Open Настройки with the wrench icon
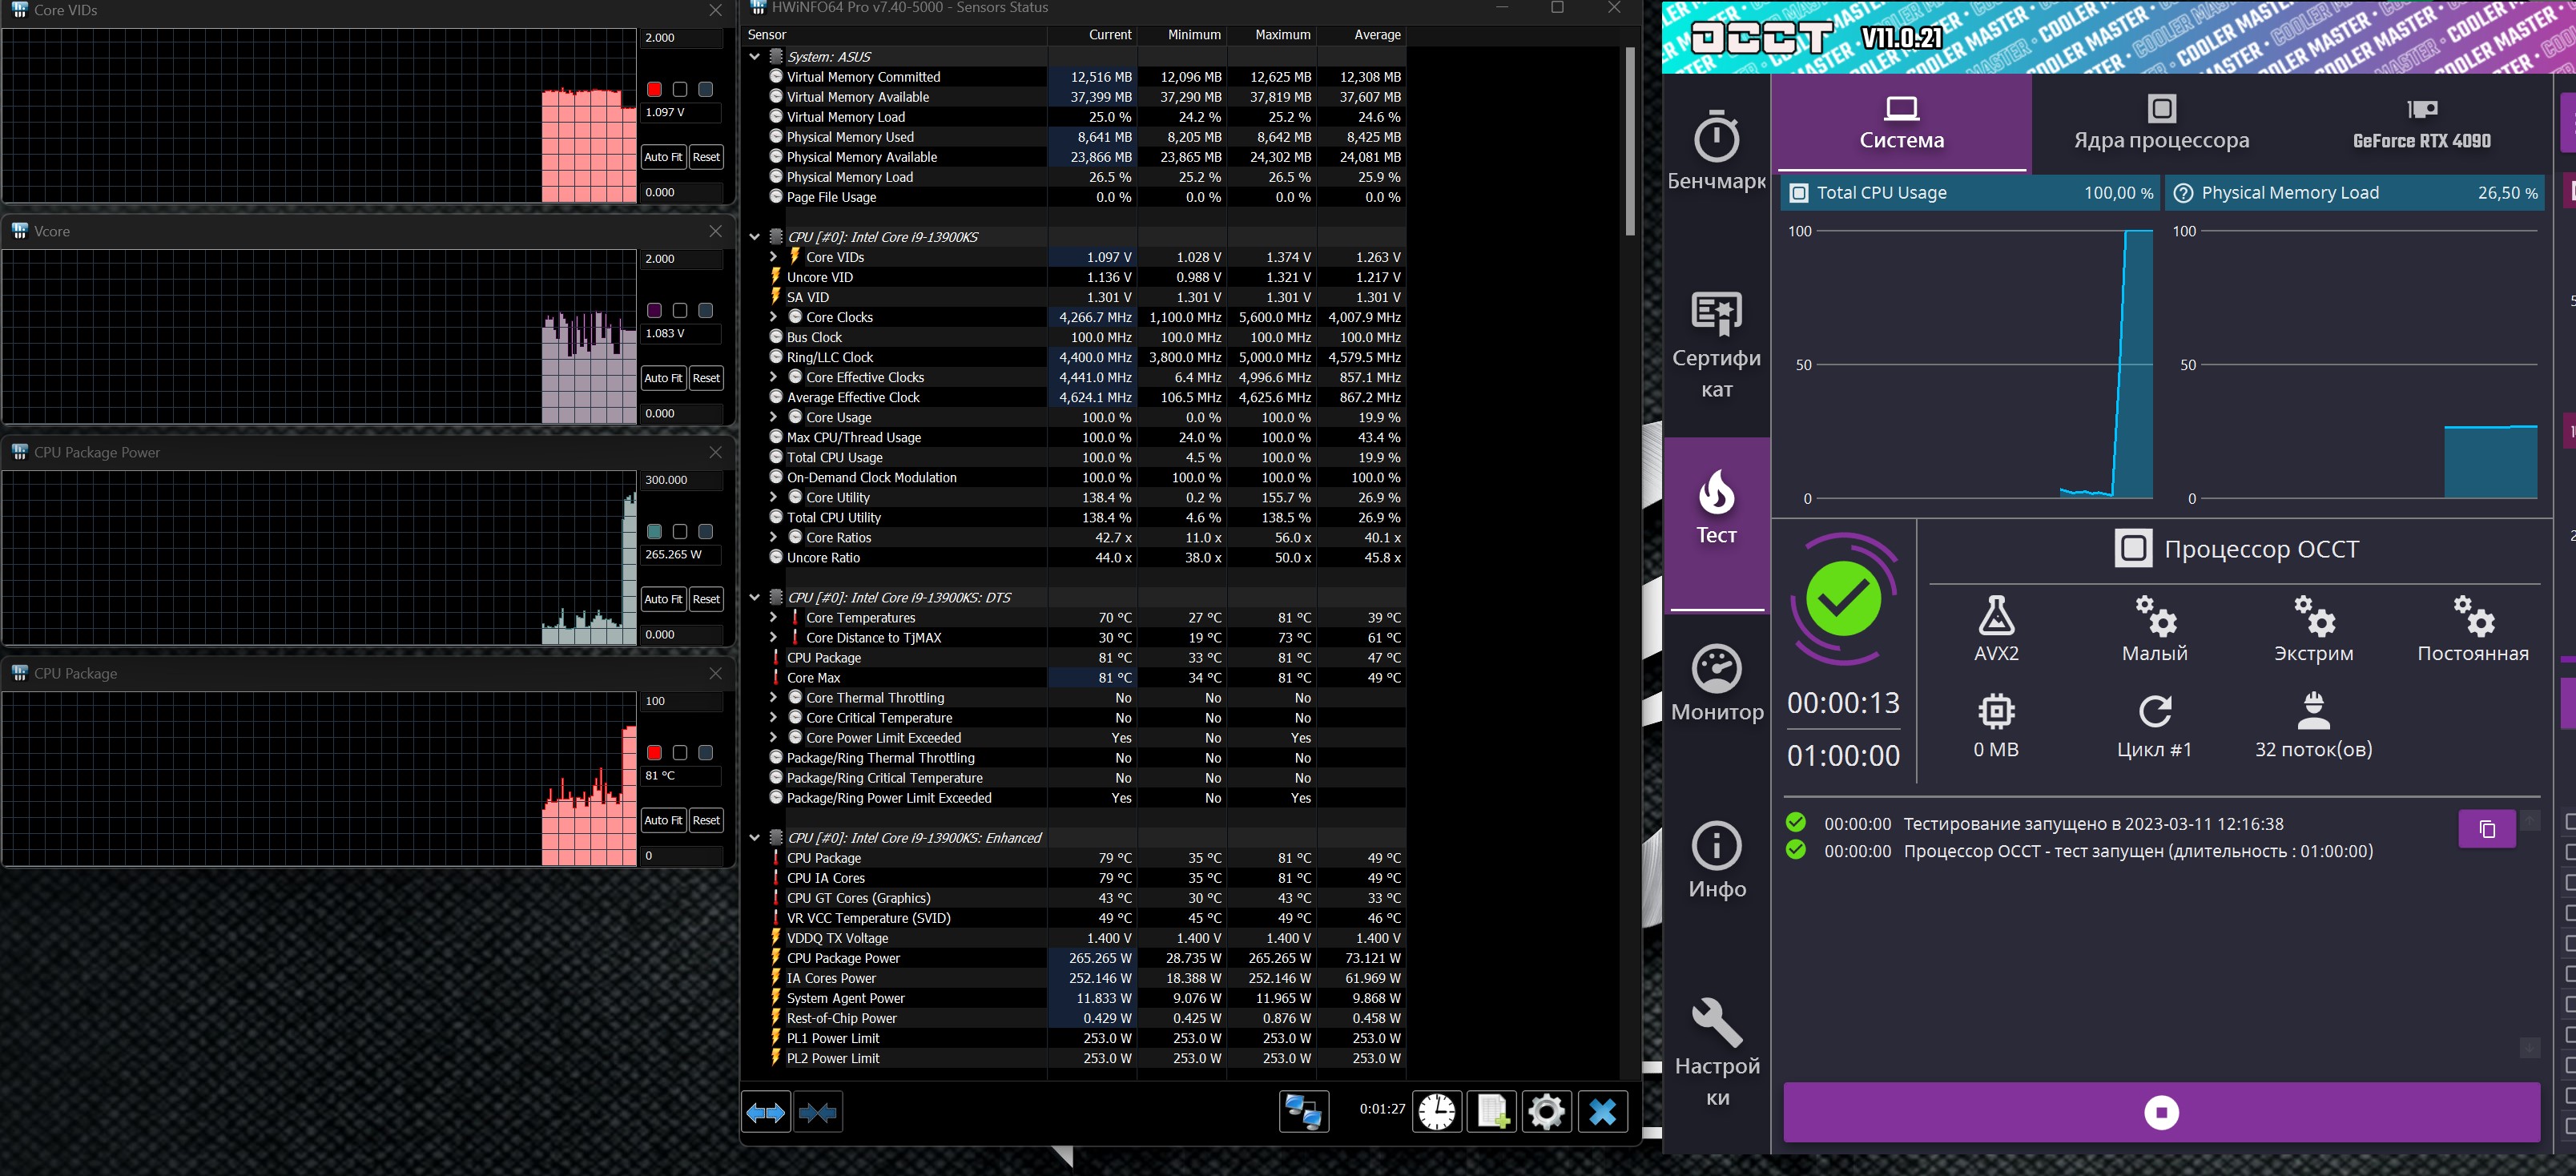 pyautogui.click(x=1716, y=1050)
